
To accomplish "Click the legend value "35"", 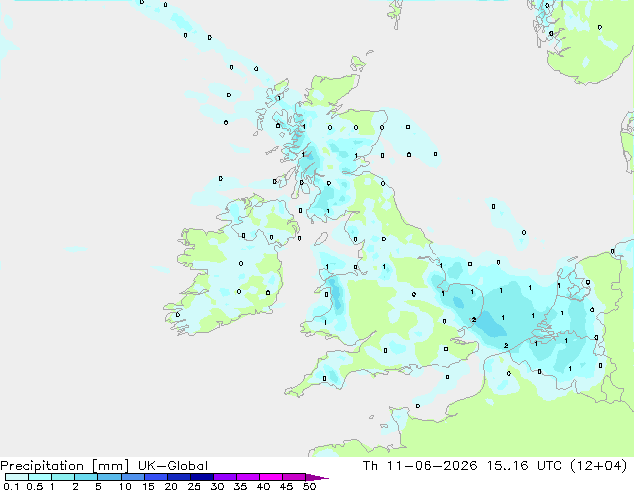I will [240, 486].
